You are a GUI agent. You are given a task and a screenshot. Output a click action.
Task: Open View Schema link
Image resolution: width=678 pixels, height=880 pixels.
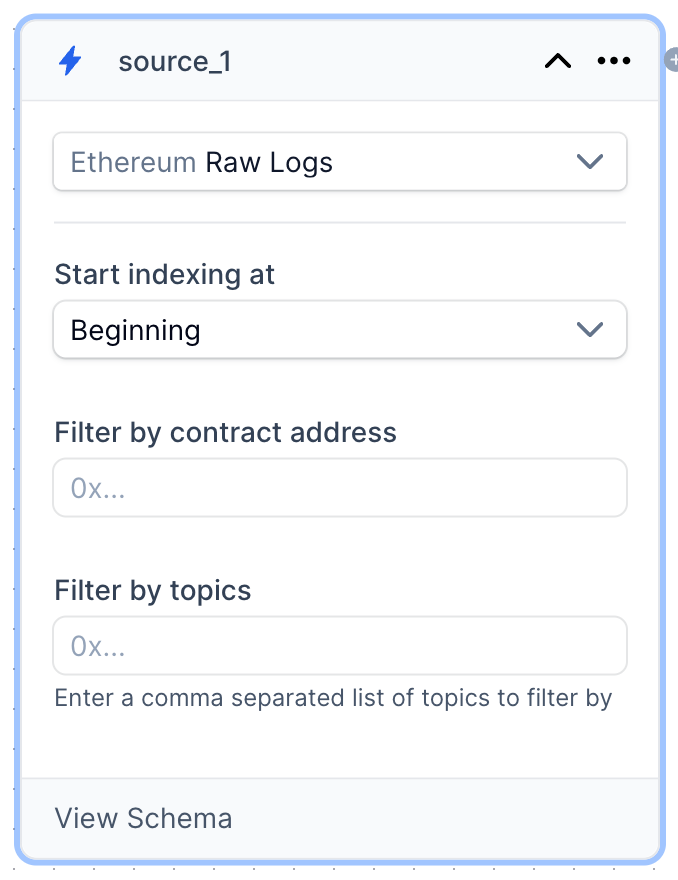[x=143, y=818]
